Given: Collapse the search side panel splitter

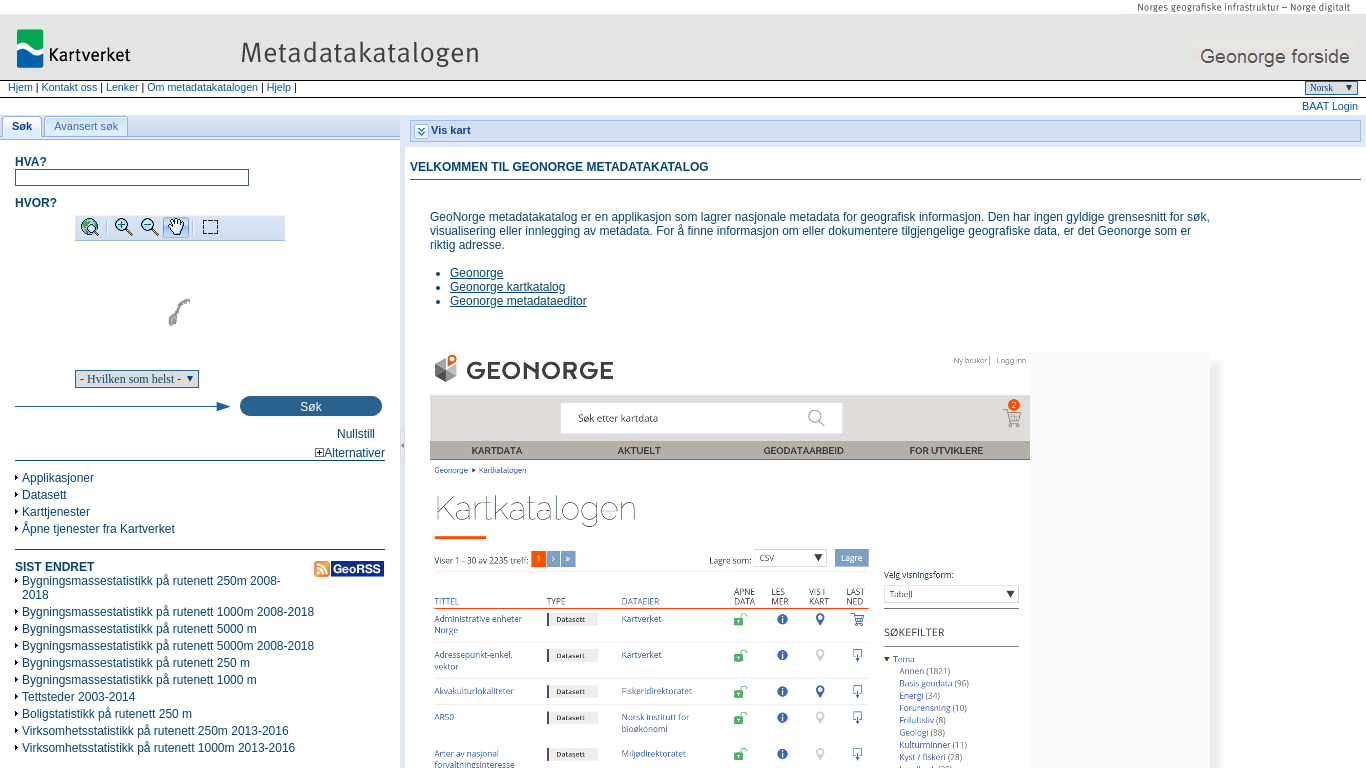Looking at the screenshot, I should (x=403, y=445).
